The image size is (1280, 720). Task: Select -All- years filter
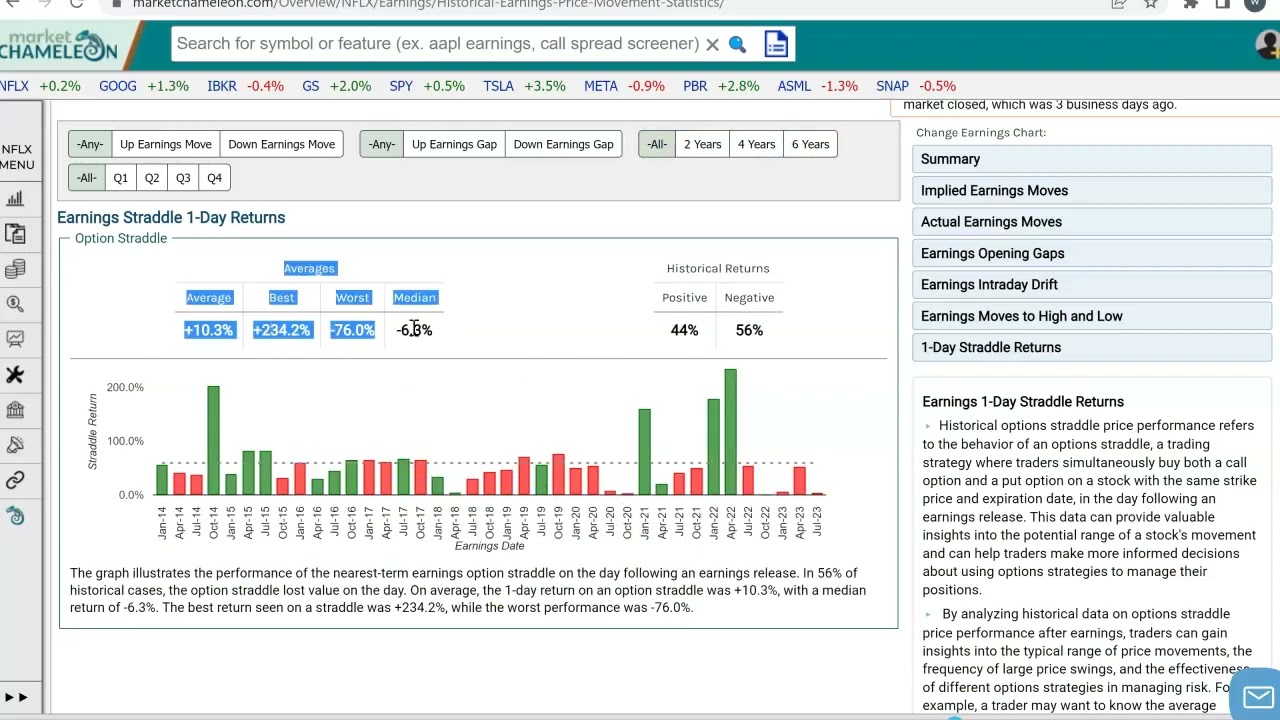[657, 144]
